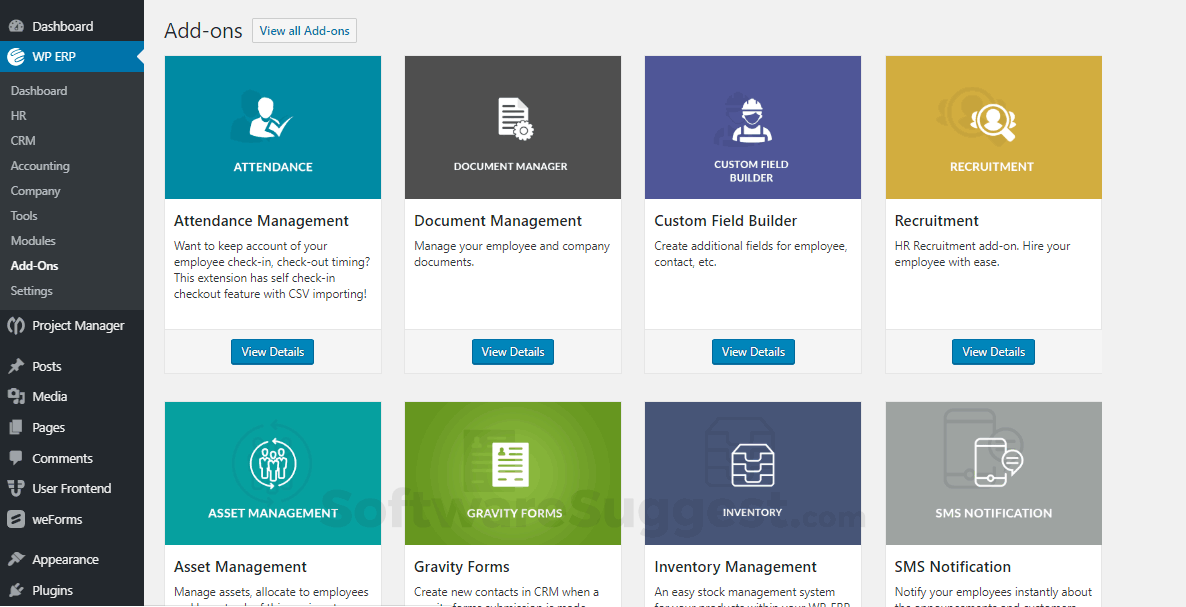Click the Gravity Forms document icon
This screenshot has height=607, width=1186.
click(x=512, y=463)
